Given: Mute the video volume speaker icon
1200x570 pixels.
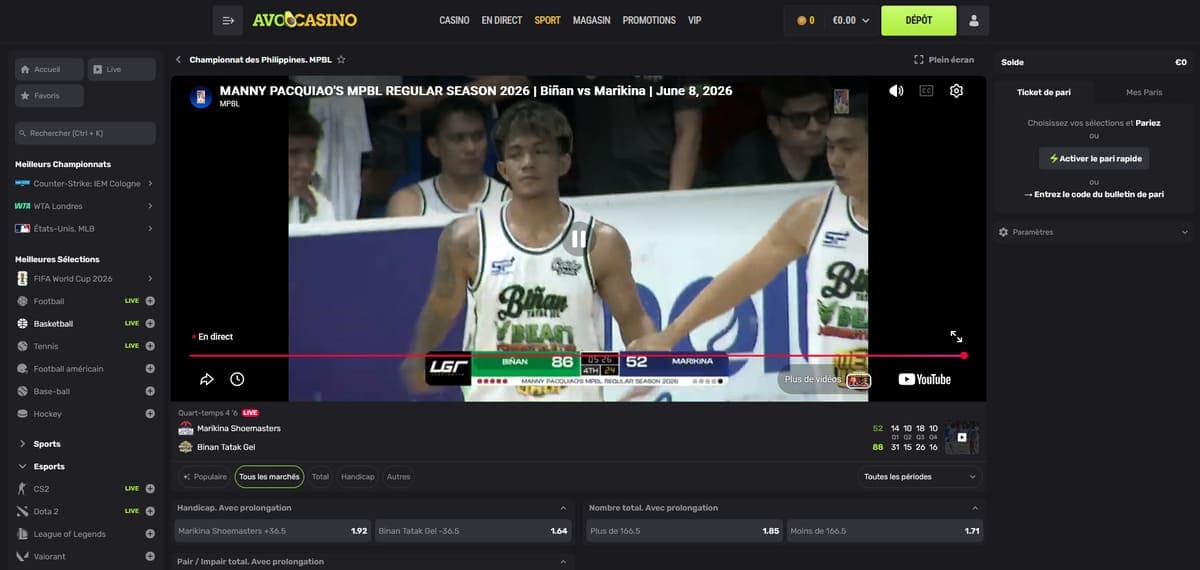Looking at the screenshot, I should click(x=896, y=91).
